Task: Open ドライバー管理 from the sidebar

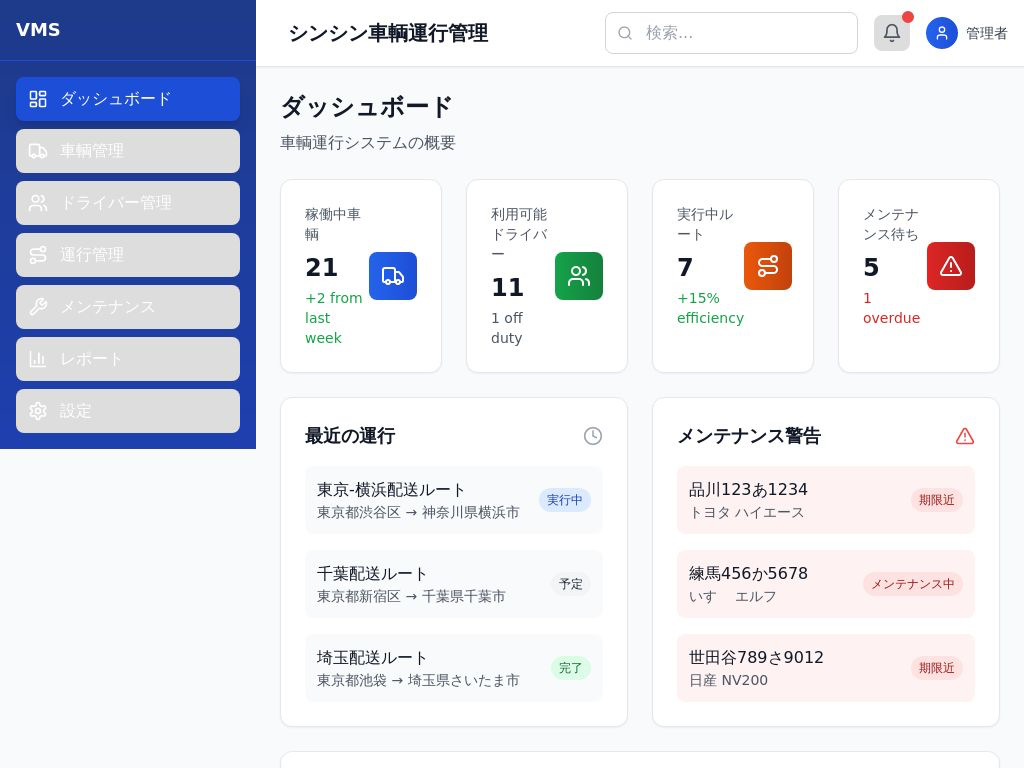Action: (x=128, y=203)
